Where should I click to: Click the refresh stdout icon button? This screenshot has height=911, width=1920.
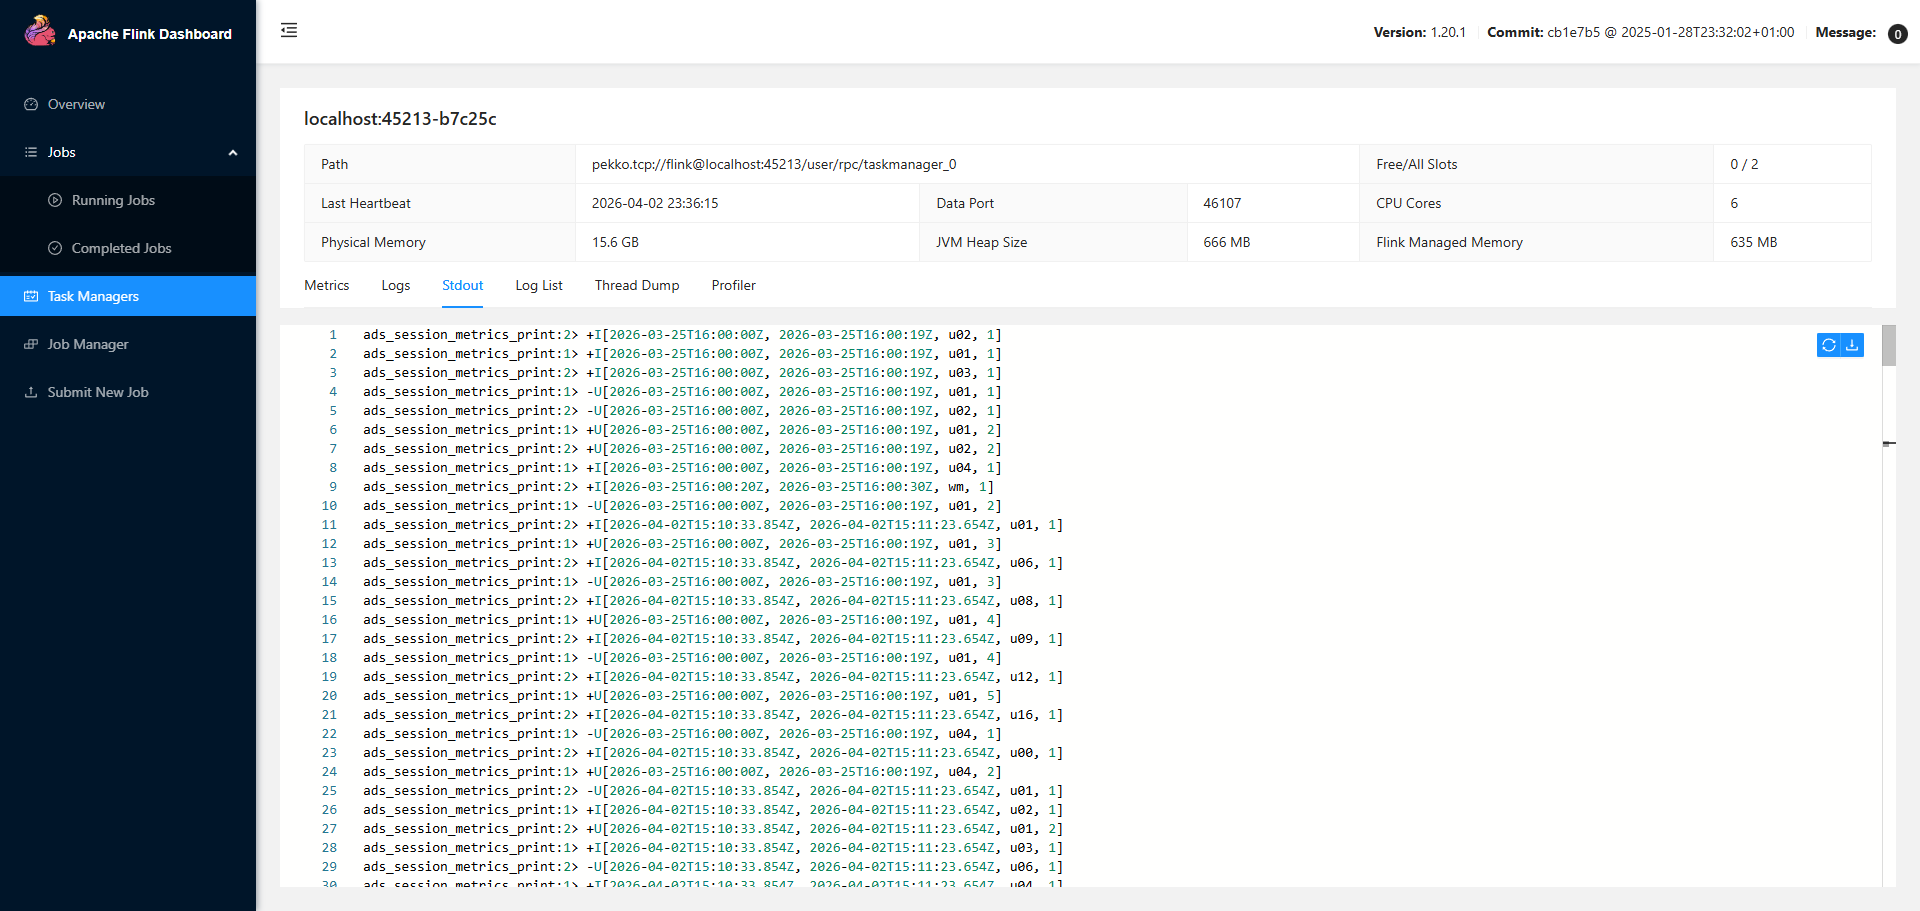click(1828, 345)
